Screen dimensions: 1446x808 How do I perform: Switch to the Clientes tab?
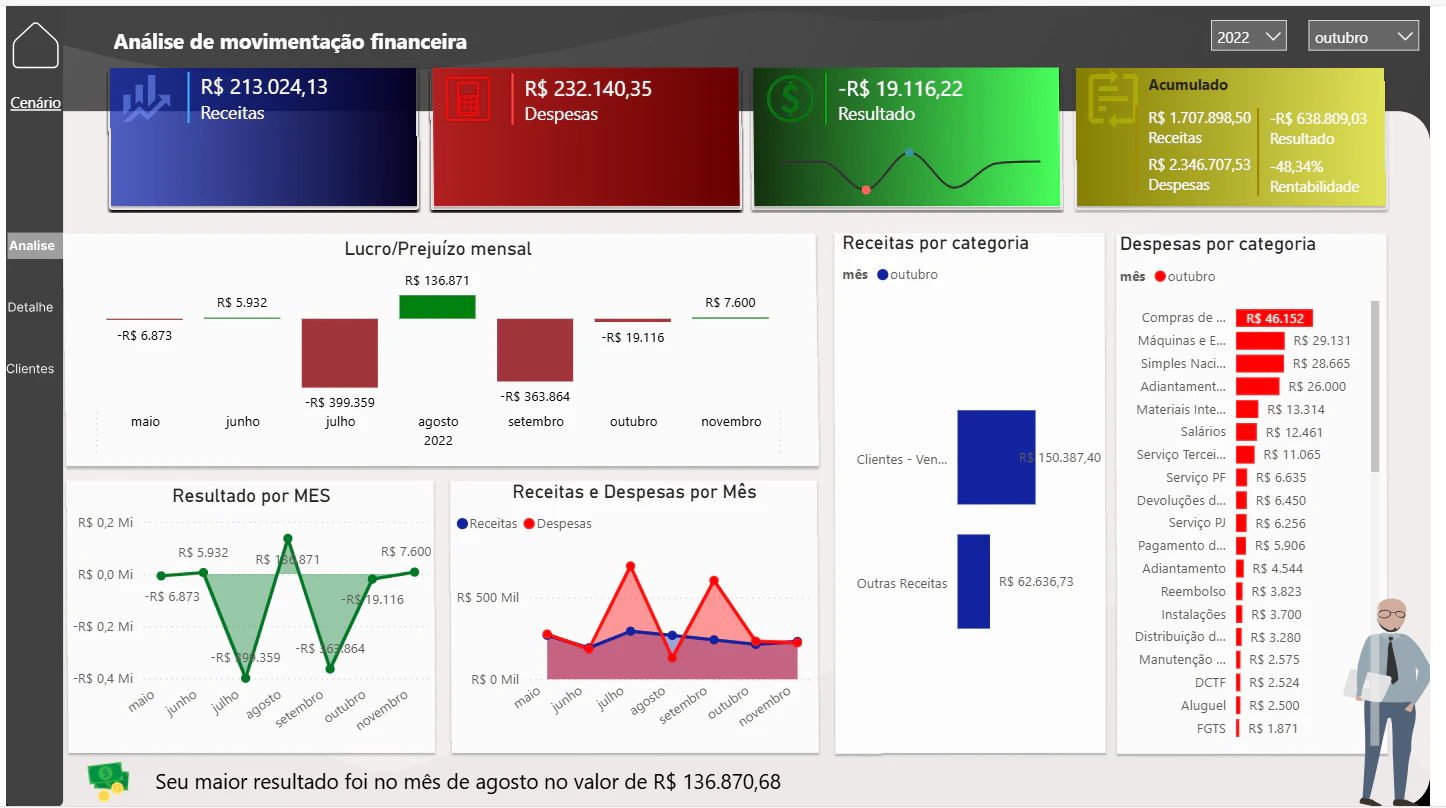point(31,368)
